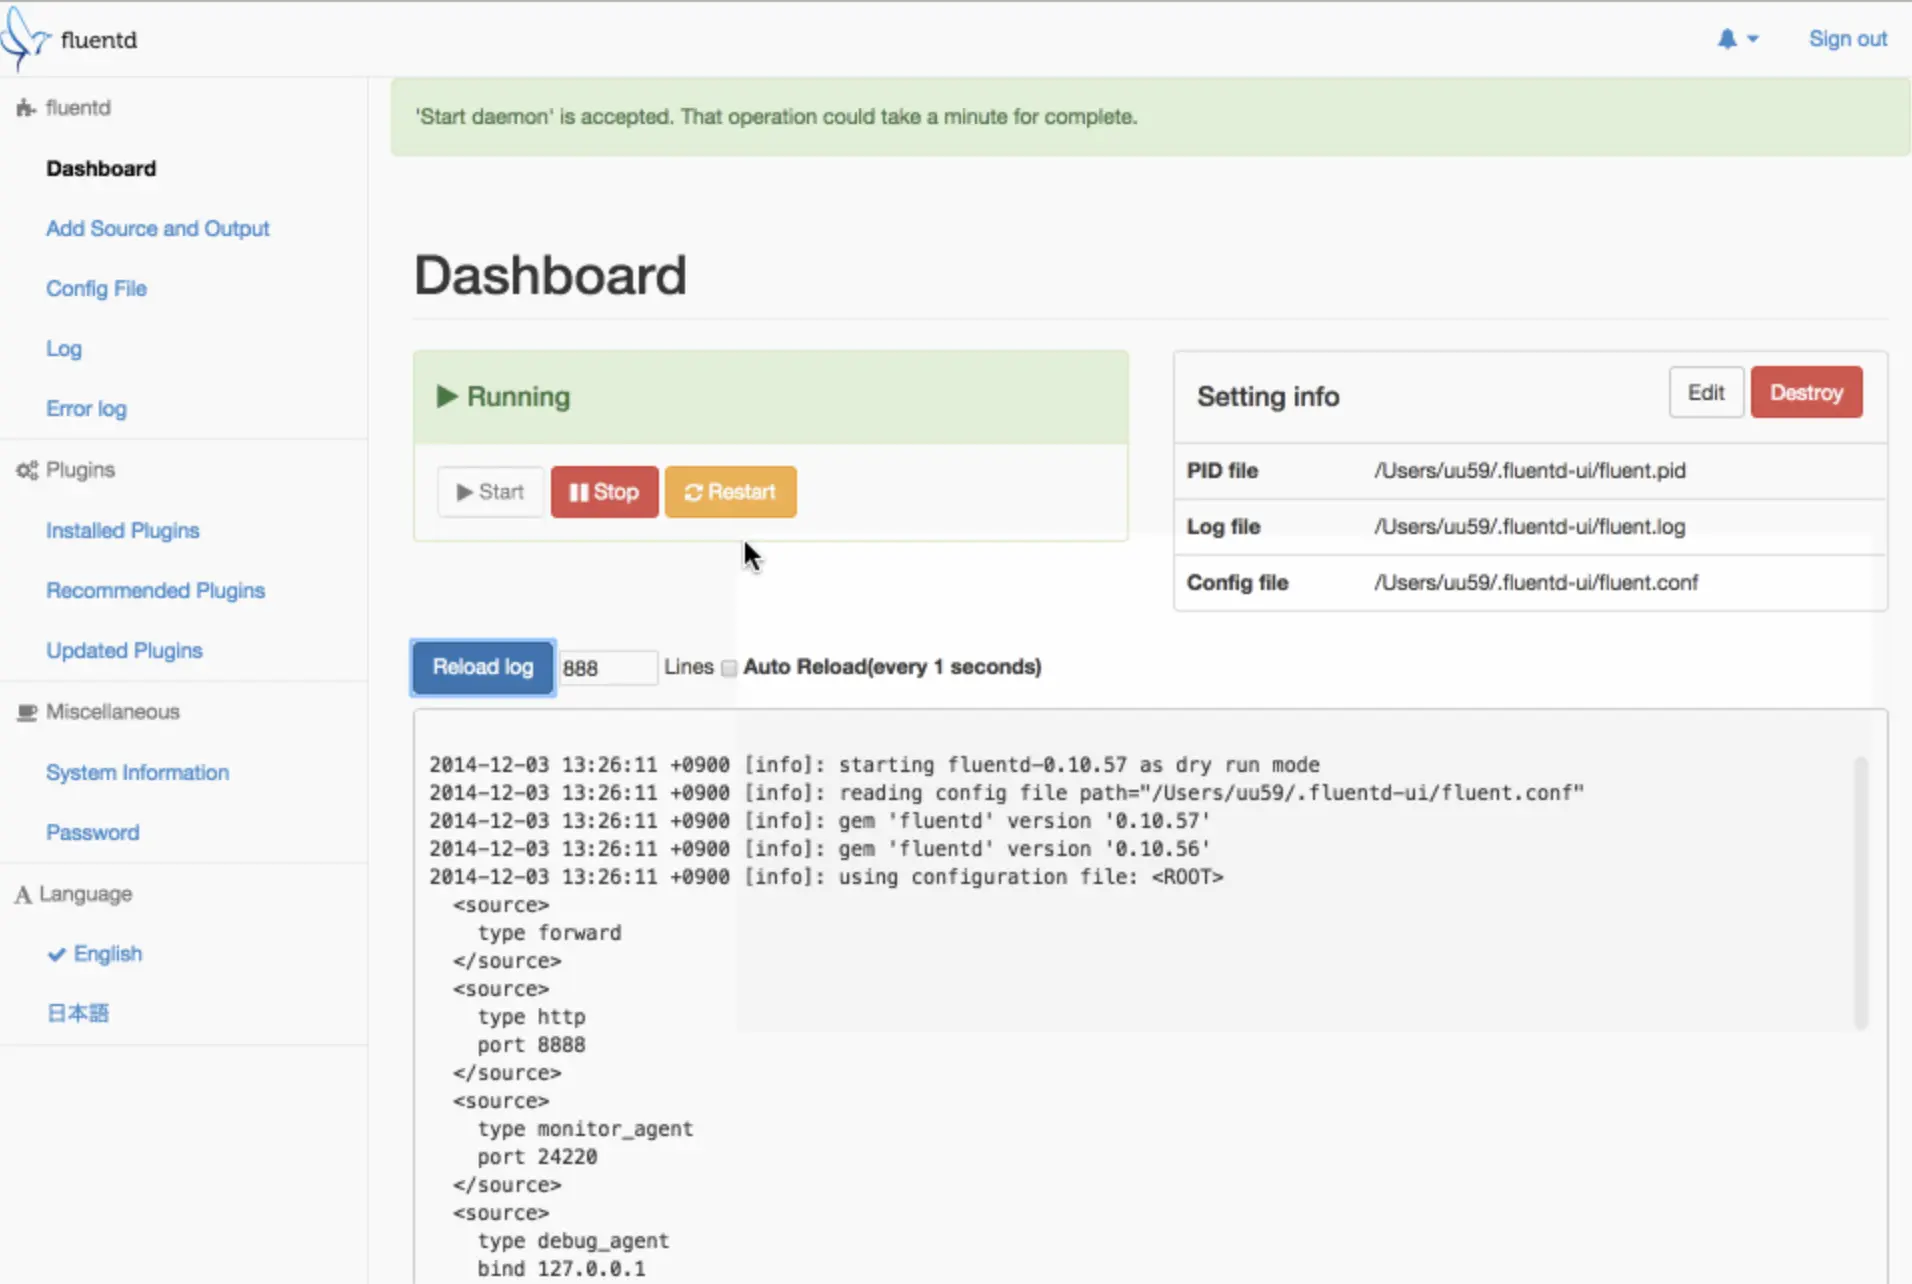Click the fluentd bird logo icon
The image size is (1912, 1284).
(25, 38)
